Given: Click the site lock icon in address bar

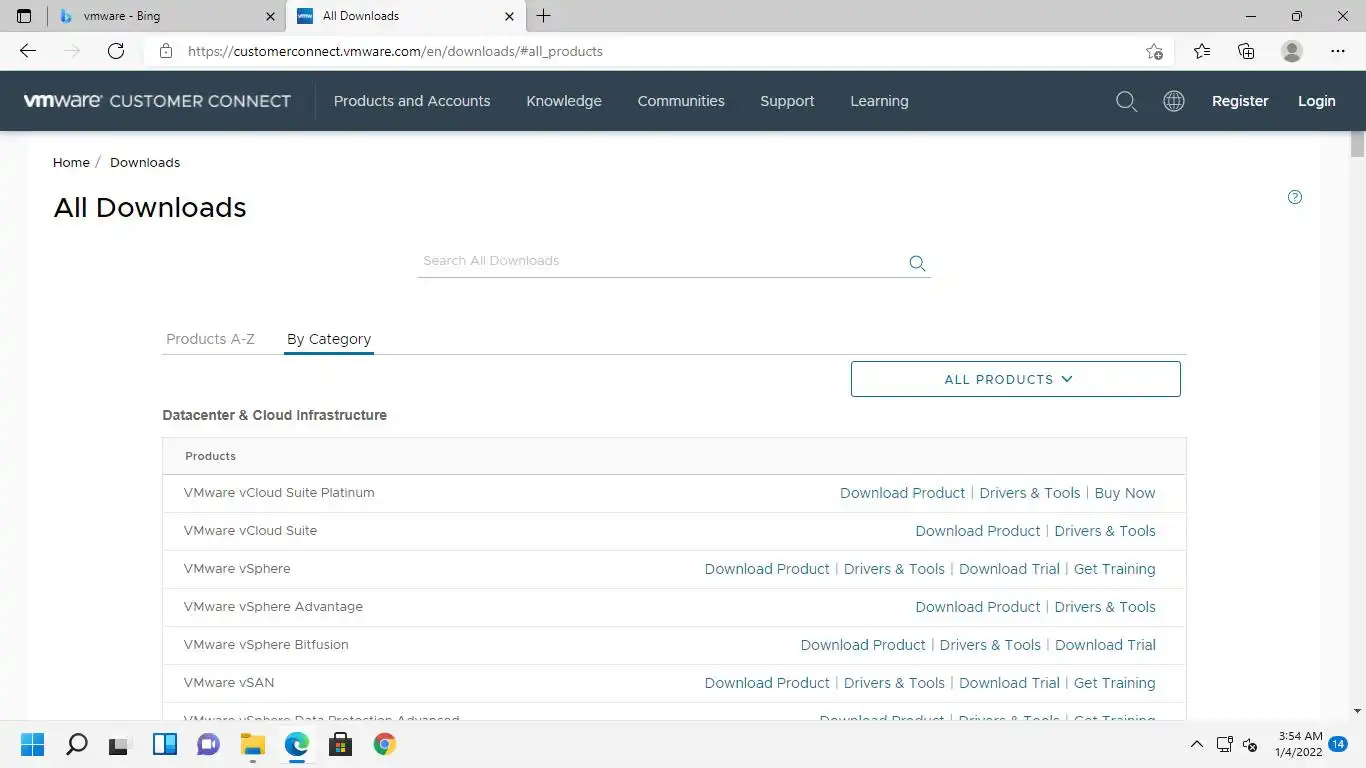Looking at the screenshot, I should tap(166, 51).
